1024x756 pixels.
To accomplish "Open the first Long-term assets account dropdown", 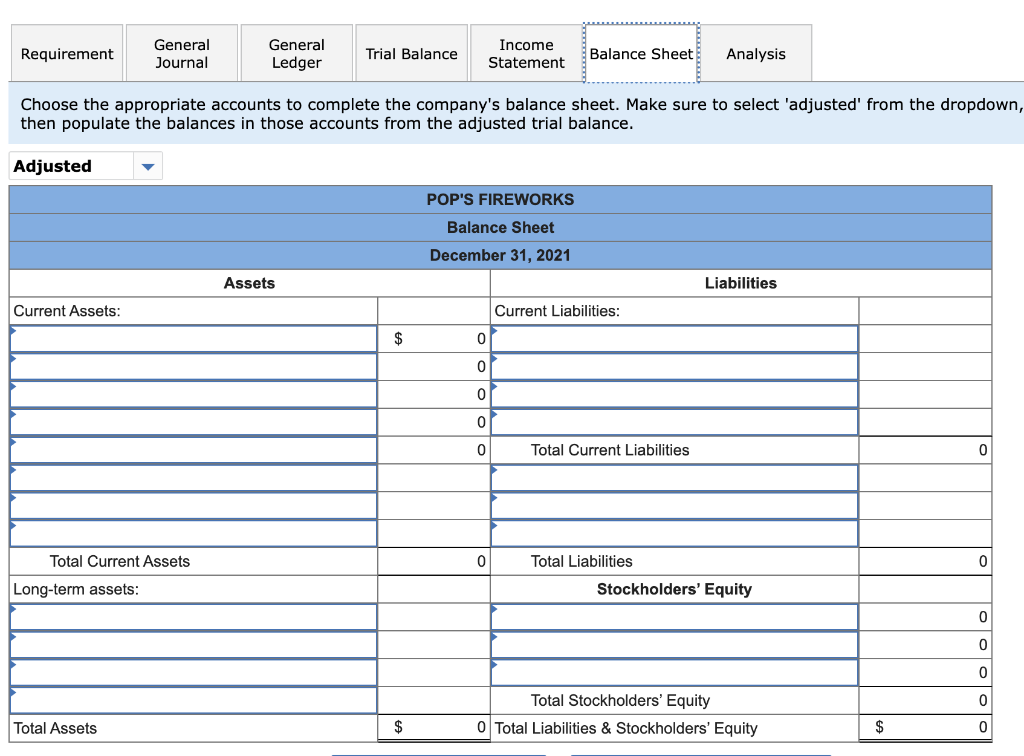I will click(x=190, y=617).
